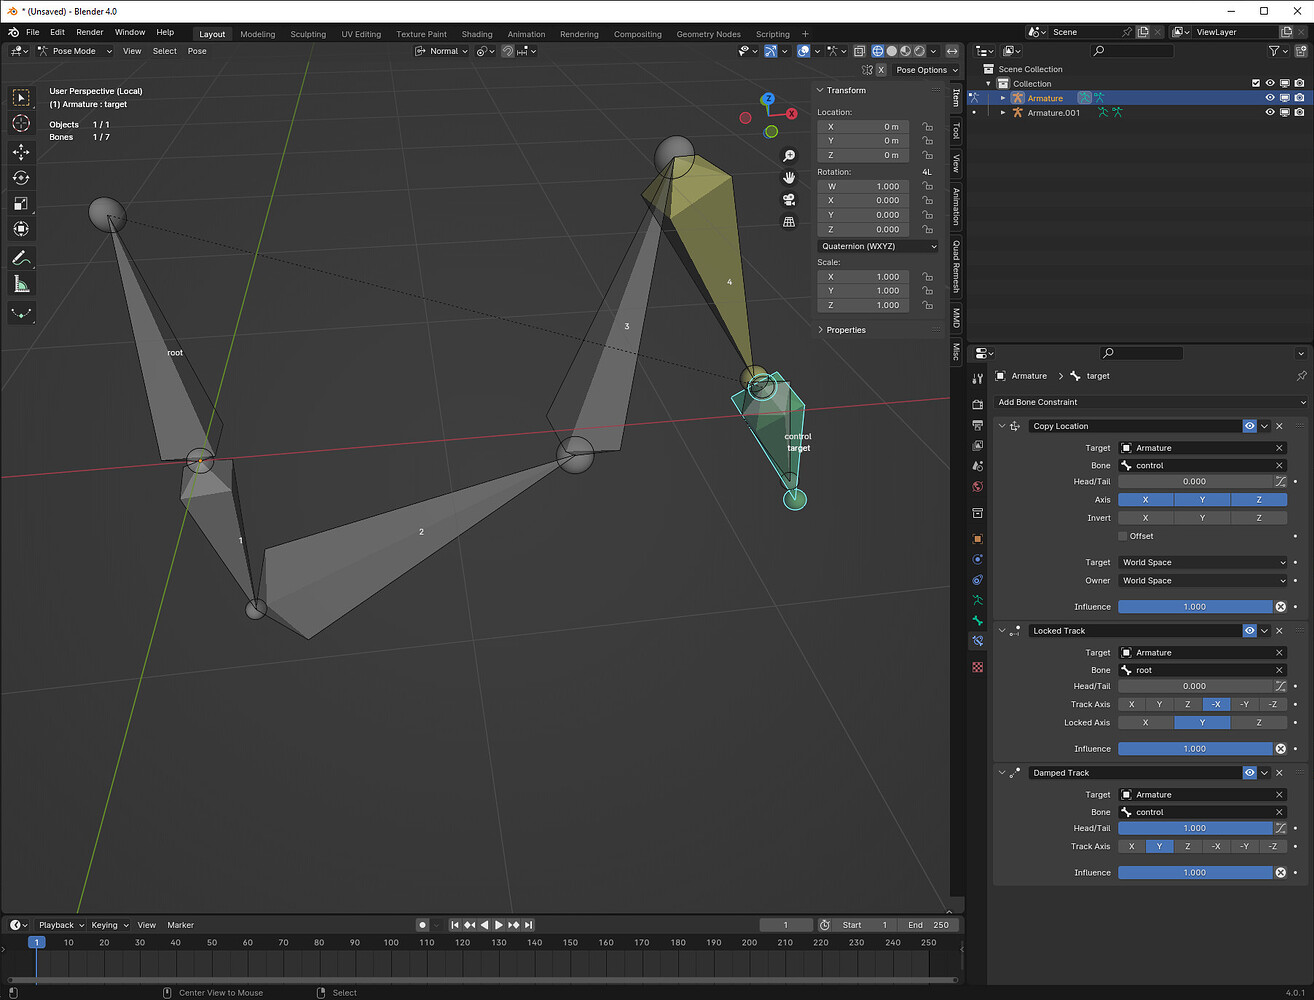This screenshot has width=1314, height=1000.
Task: Open the Pose Options popover
Action: point(926,70)
